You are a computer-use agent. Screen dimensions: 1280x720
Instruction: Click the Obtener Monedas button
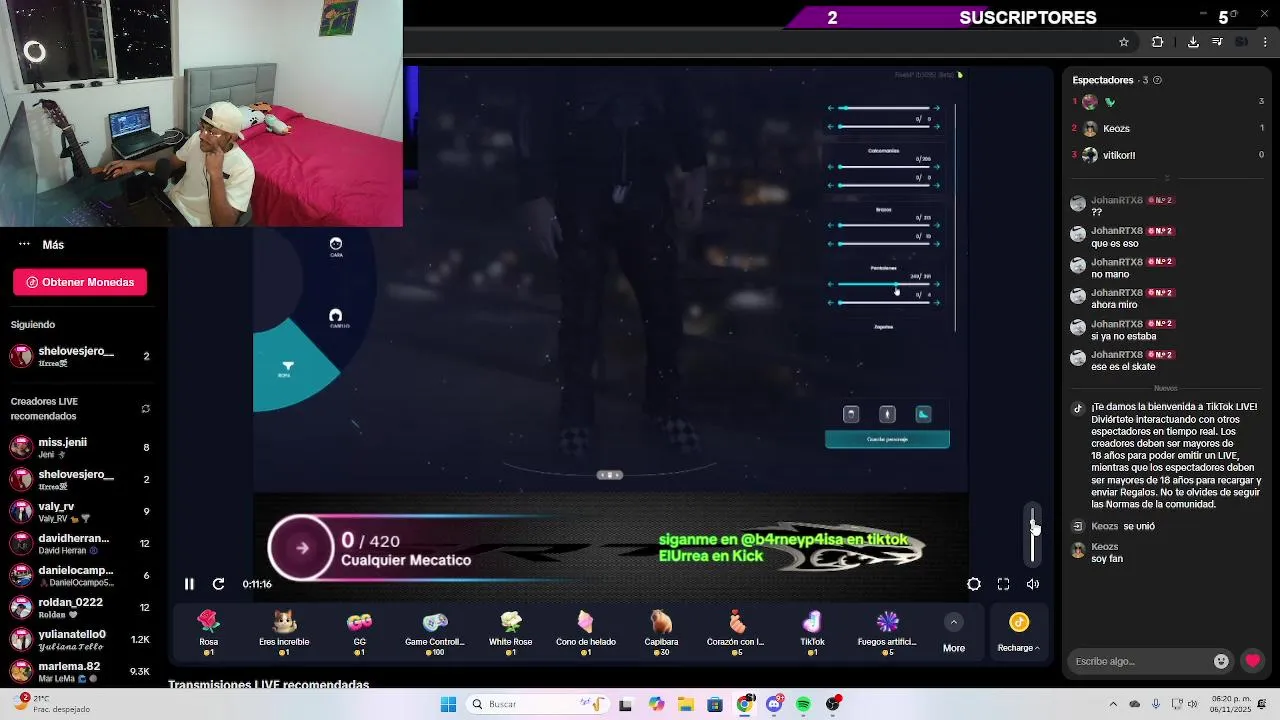tap(80, 282)
